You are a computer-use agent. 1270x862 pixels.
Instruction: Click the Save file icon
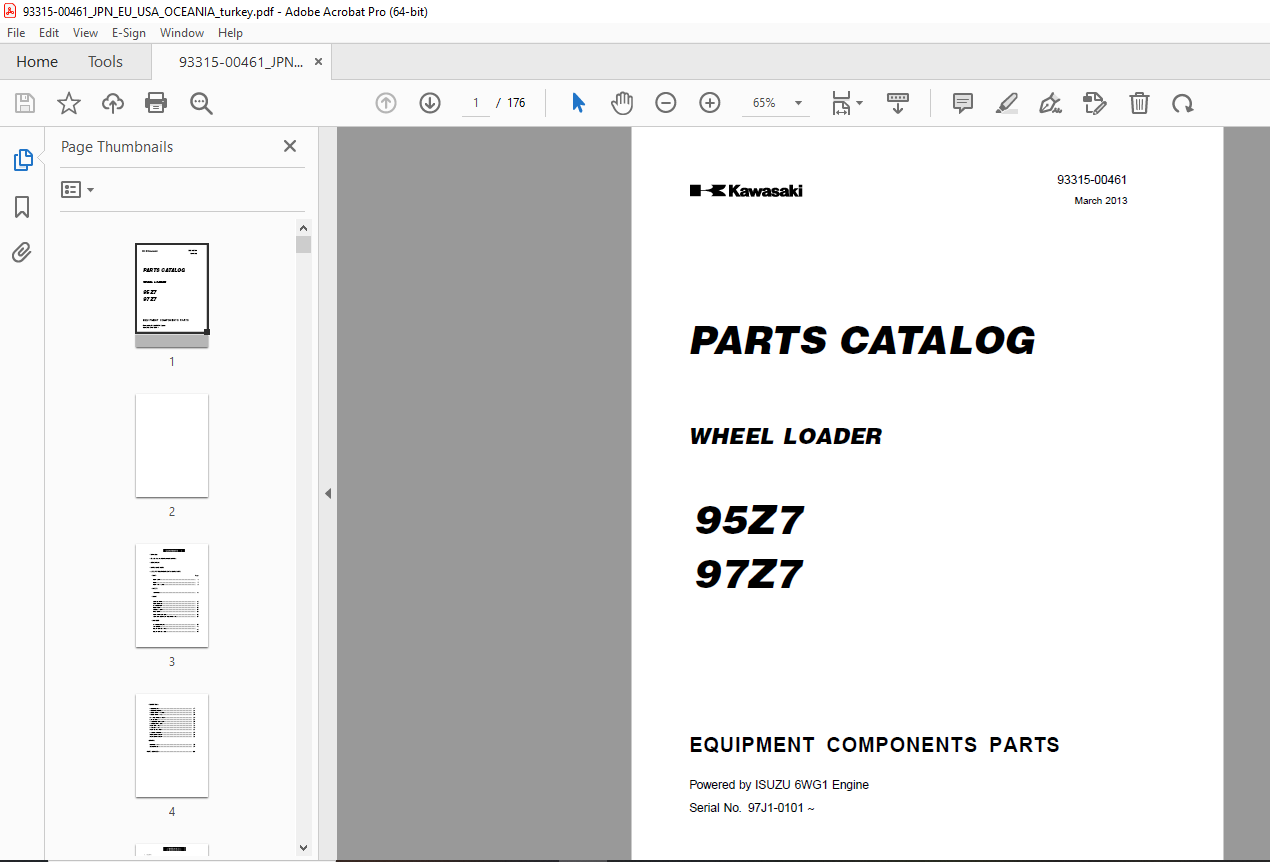click(x=25, y=103)
